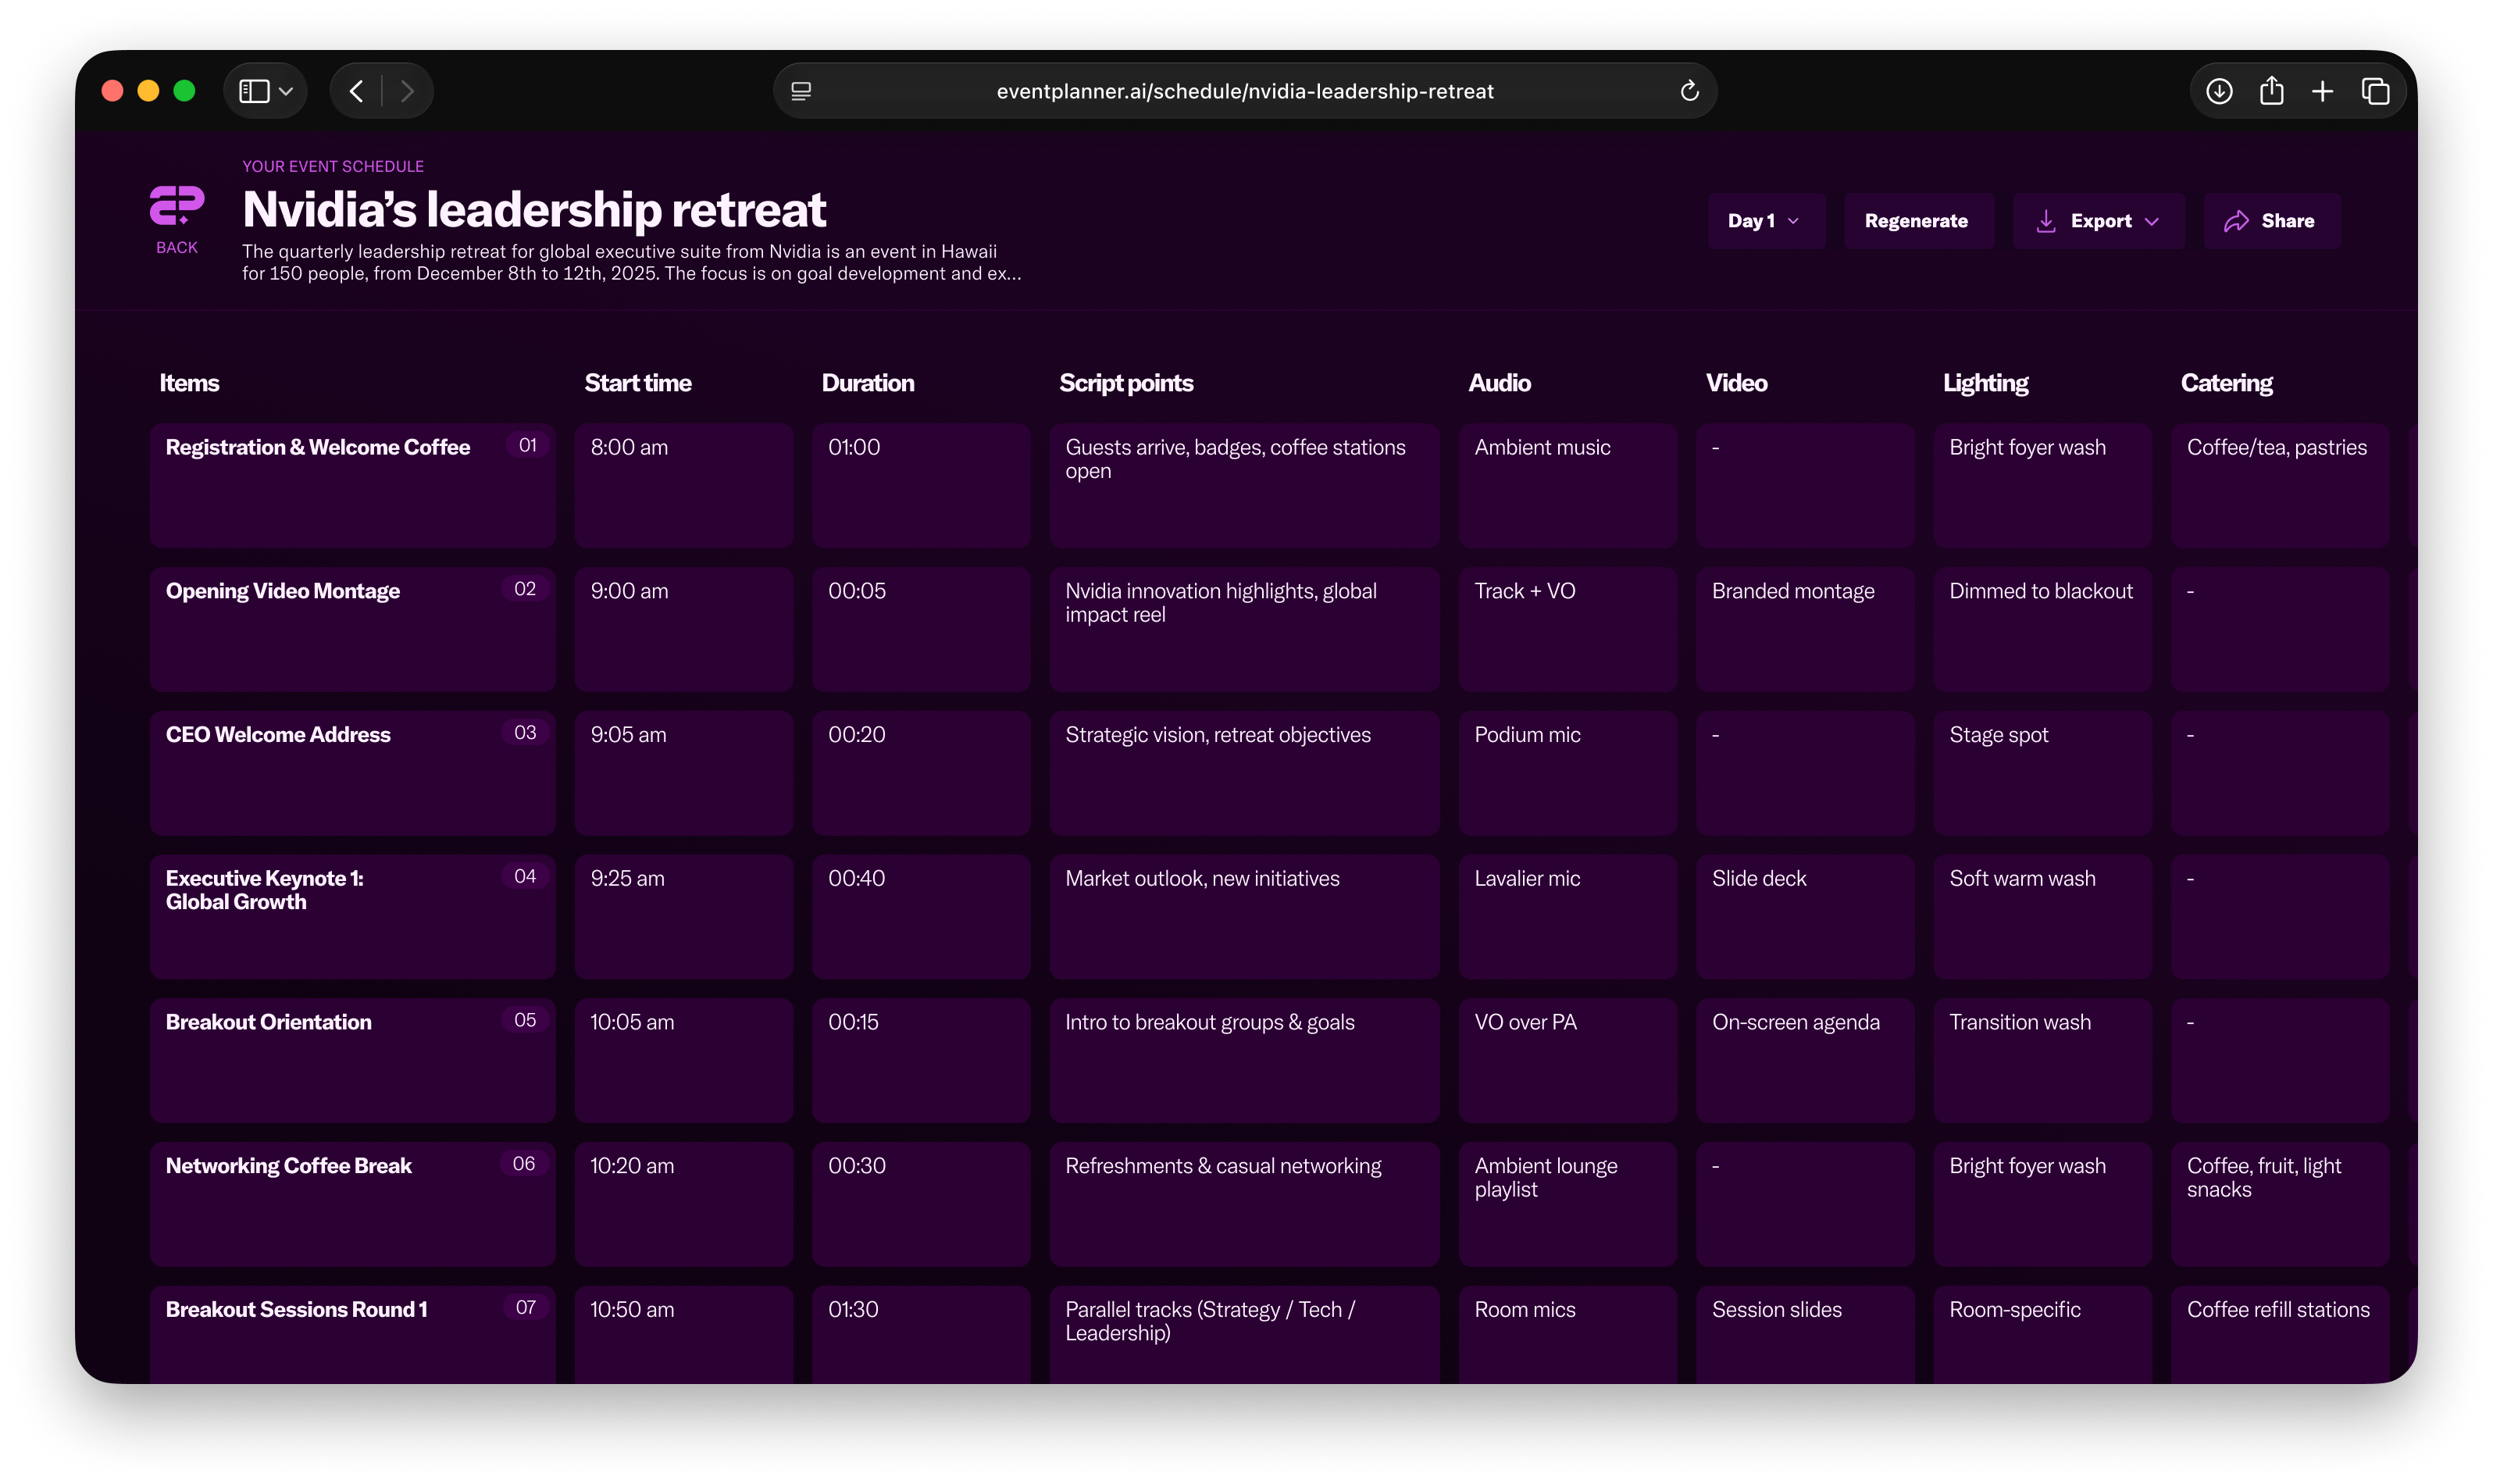The image size is (2493, 1484).
Task: Open a new browser tab
Action: coord(2323,90)
